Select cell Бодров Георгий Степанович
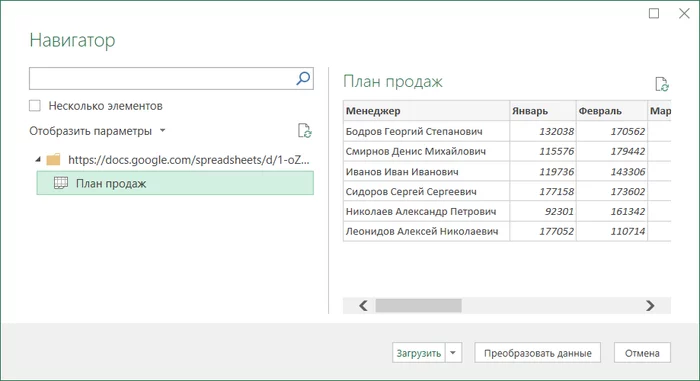The height and width of the screenshot is (381, 700). [x=426, y=131]
